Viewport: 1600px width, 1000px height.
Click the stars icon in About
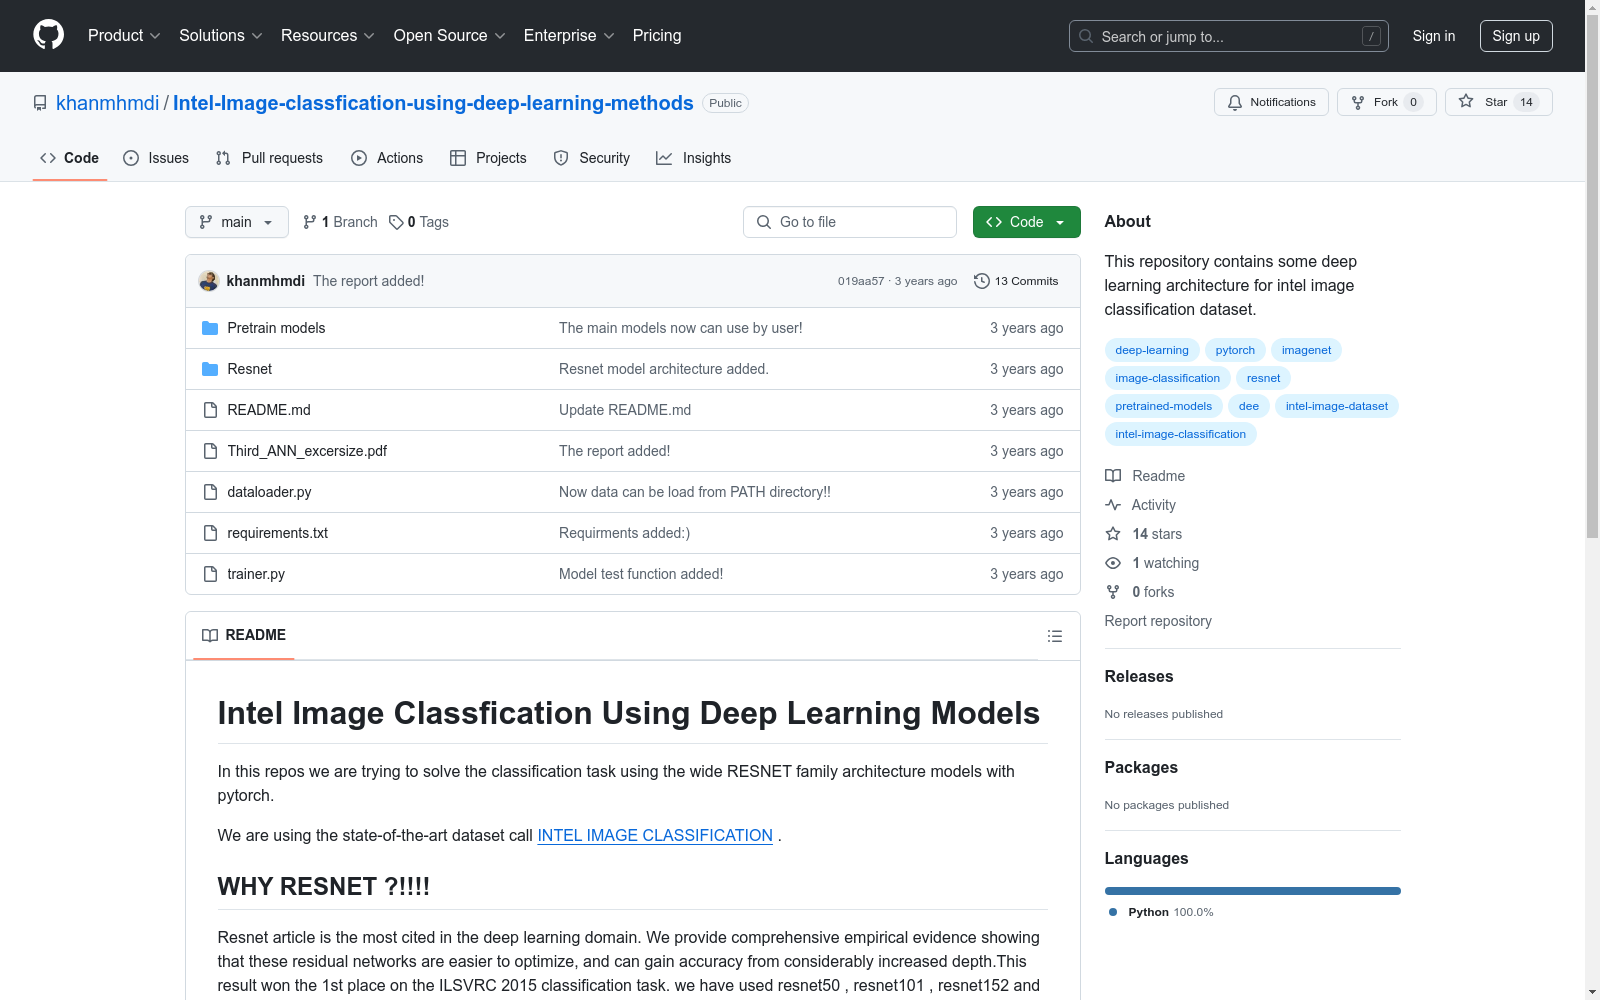coord(1113,534)
